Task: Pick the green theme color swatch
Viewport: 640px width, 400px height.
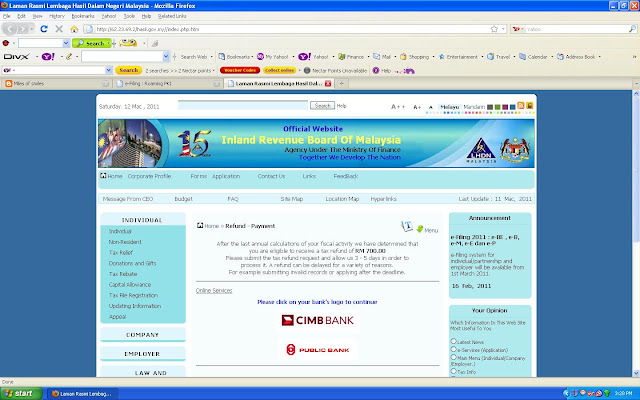Action: (497, 107)
